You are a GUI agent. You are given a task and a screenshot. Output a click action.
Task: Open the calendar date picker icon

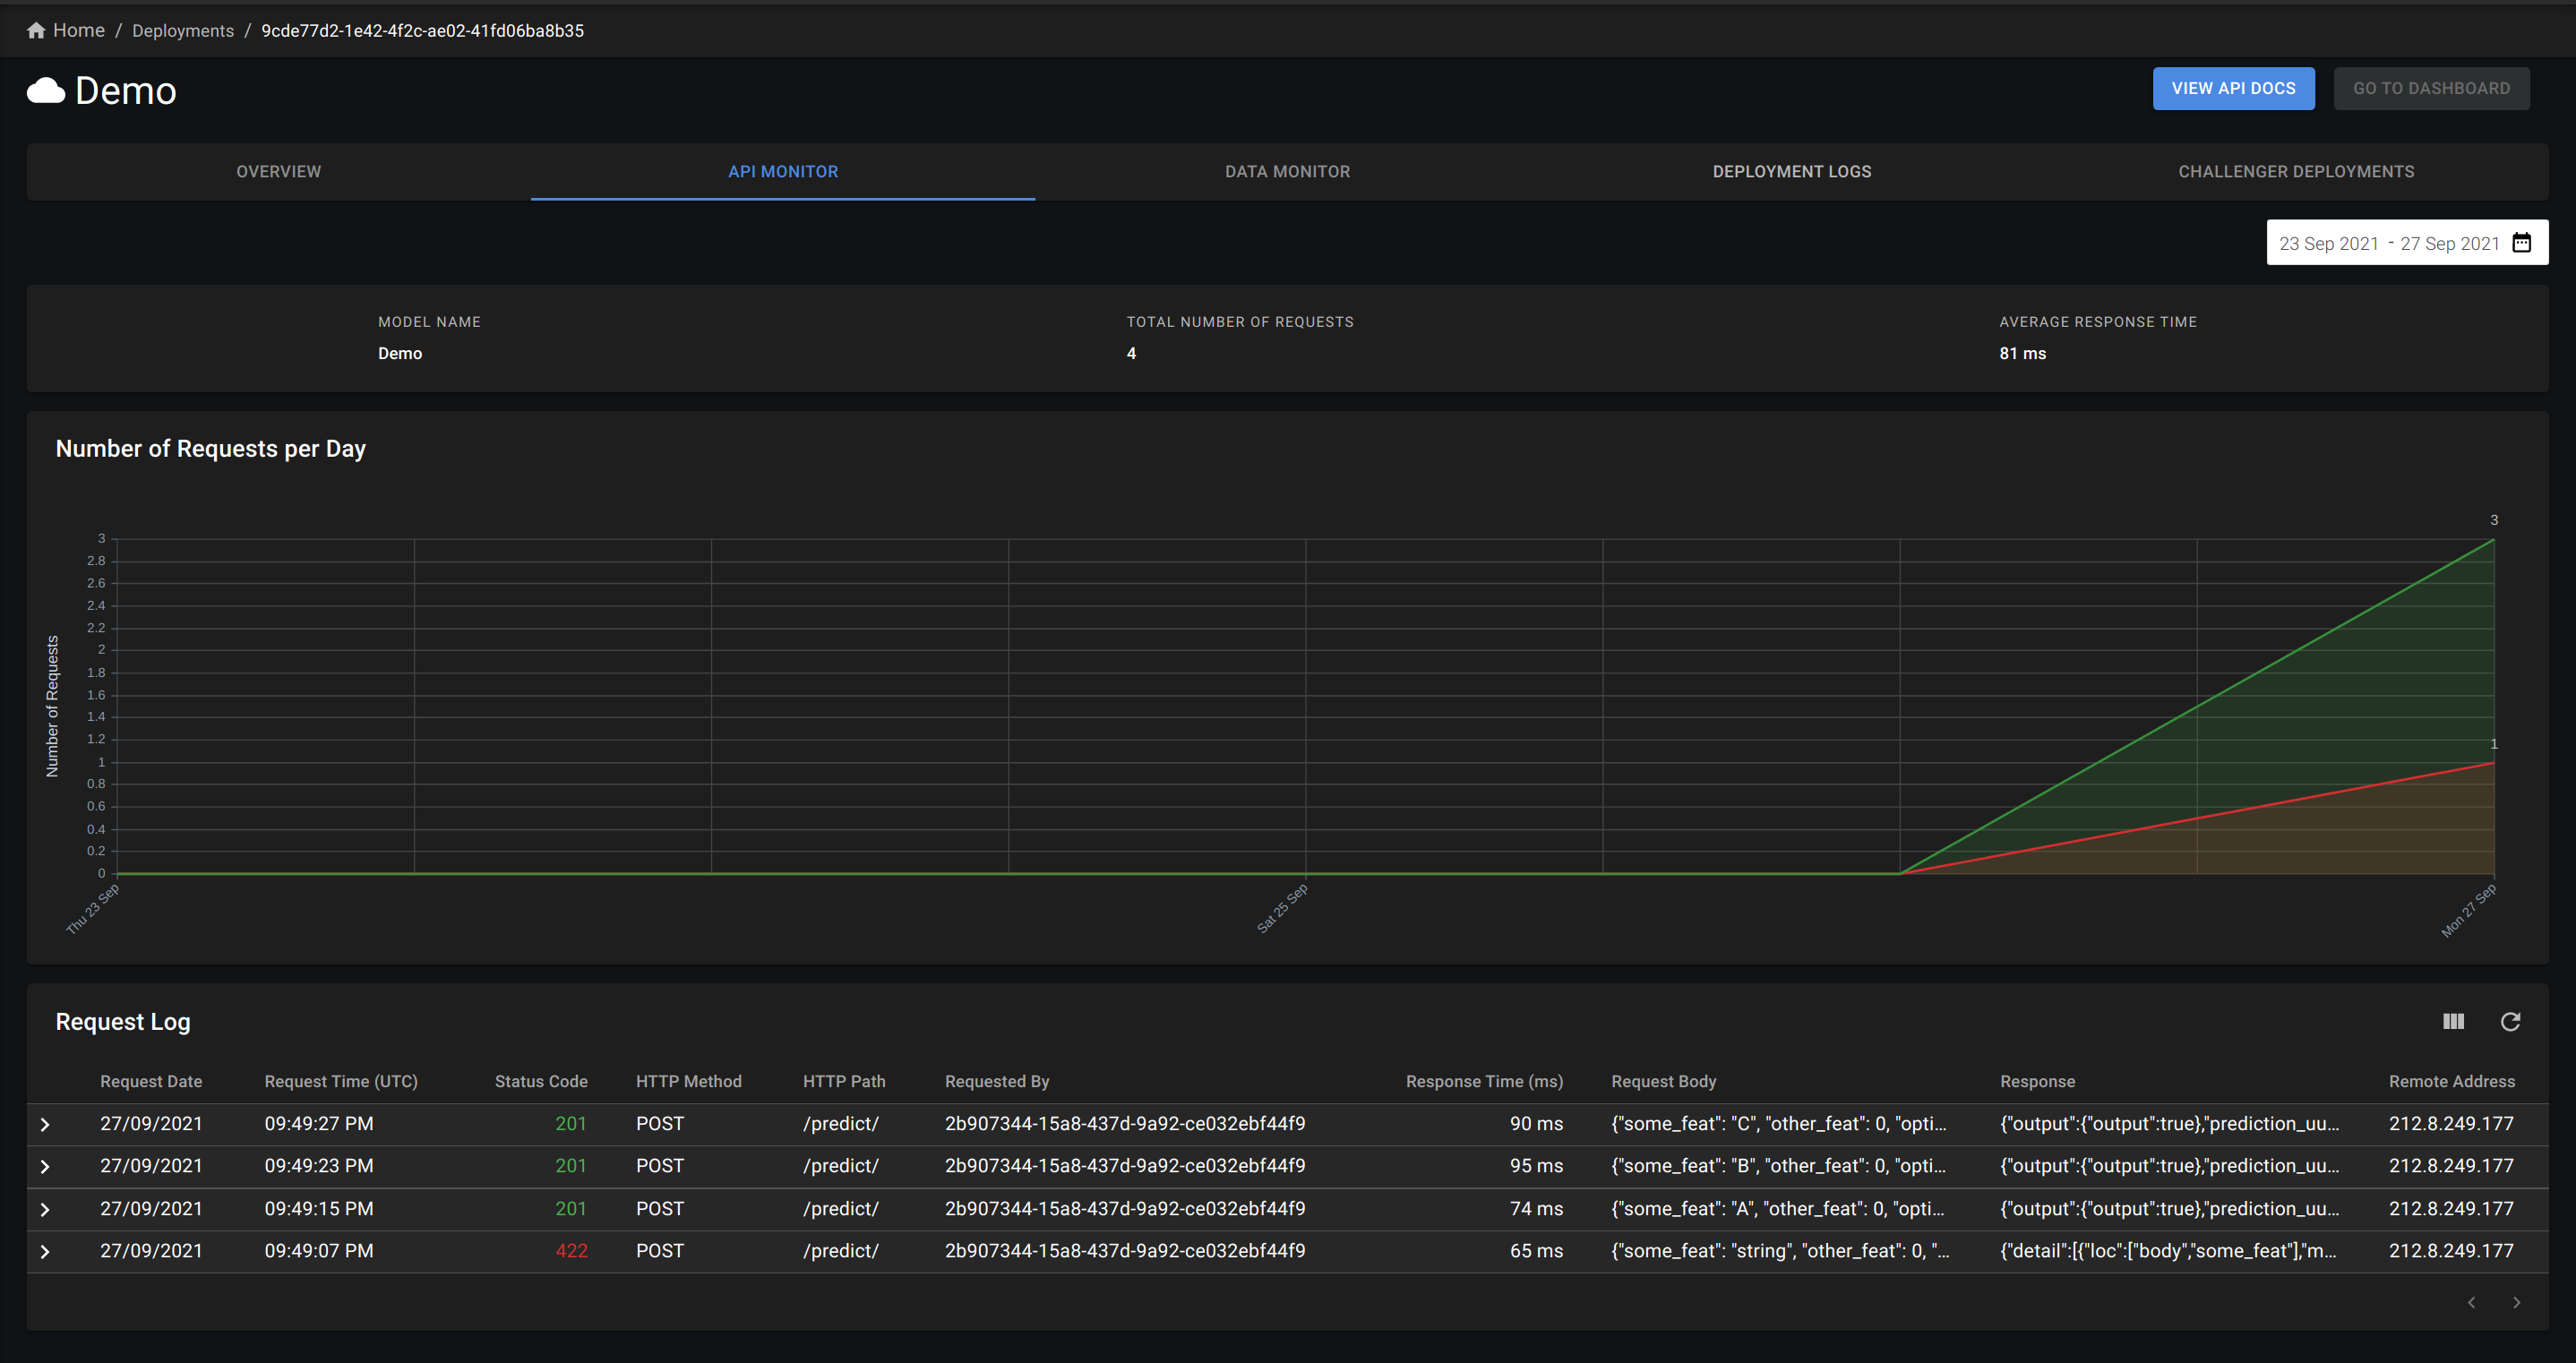coord(2522,243)
